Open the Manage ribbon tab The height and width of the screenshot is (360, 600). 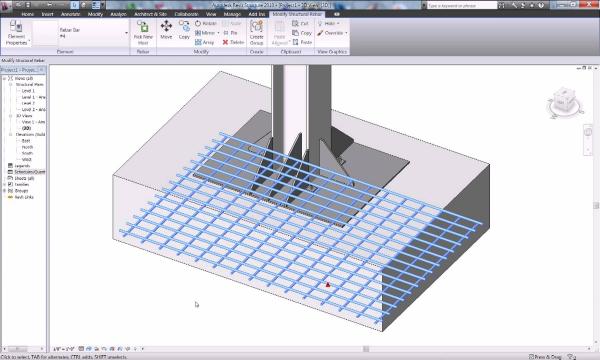tap(232, 14)
